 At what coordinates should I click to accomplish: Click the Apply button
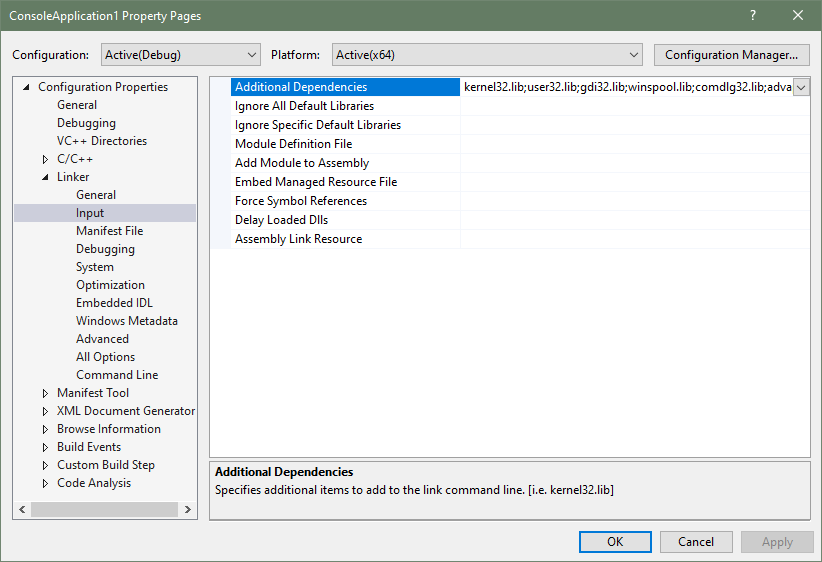point(777,542)
